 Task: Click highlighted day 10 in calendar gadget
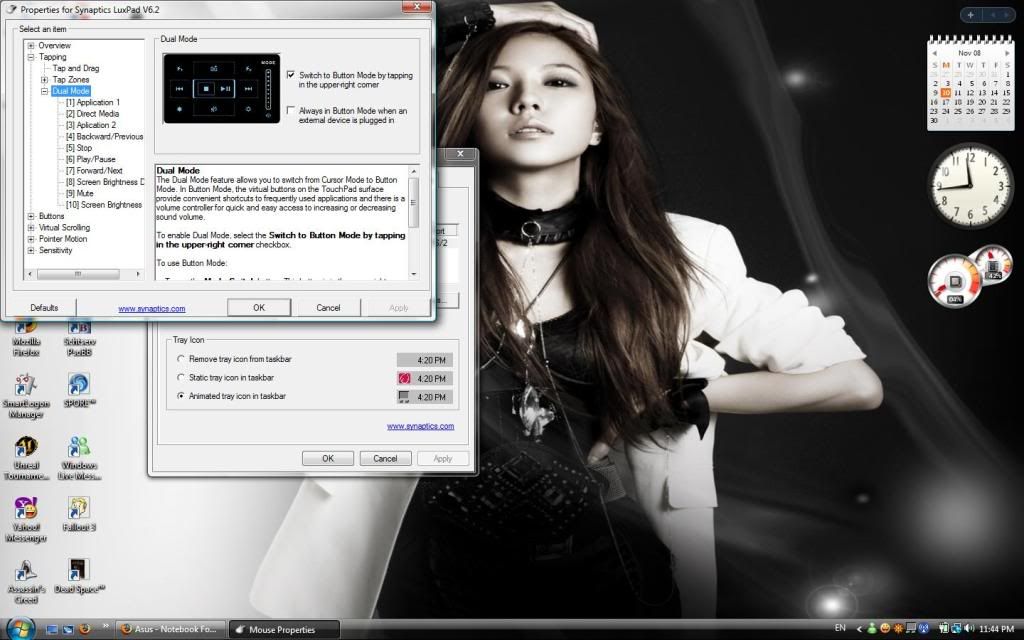(x=946, y=93)
